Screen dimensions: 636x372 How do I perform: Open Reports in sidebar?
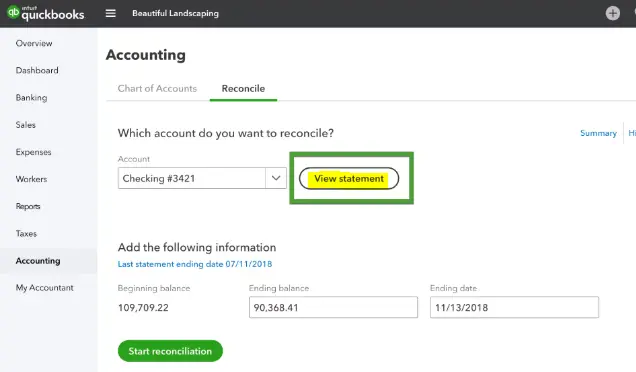click(x=28, y=206)
